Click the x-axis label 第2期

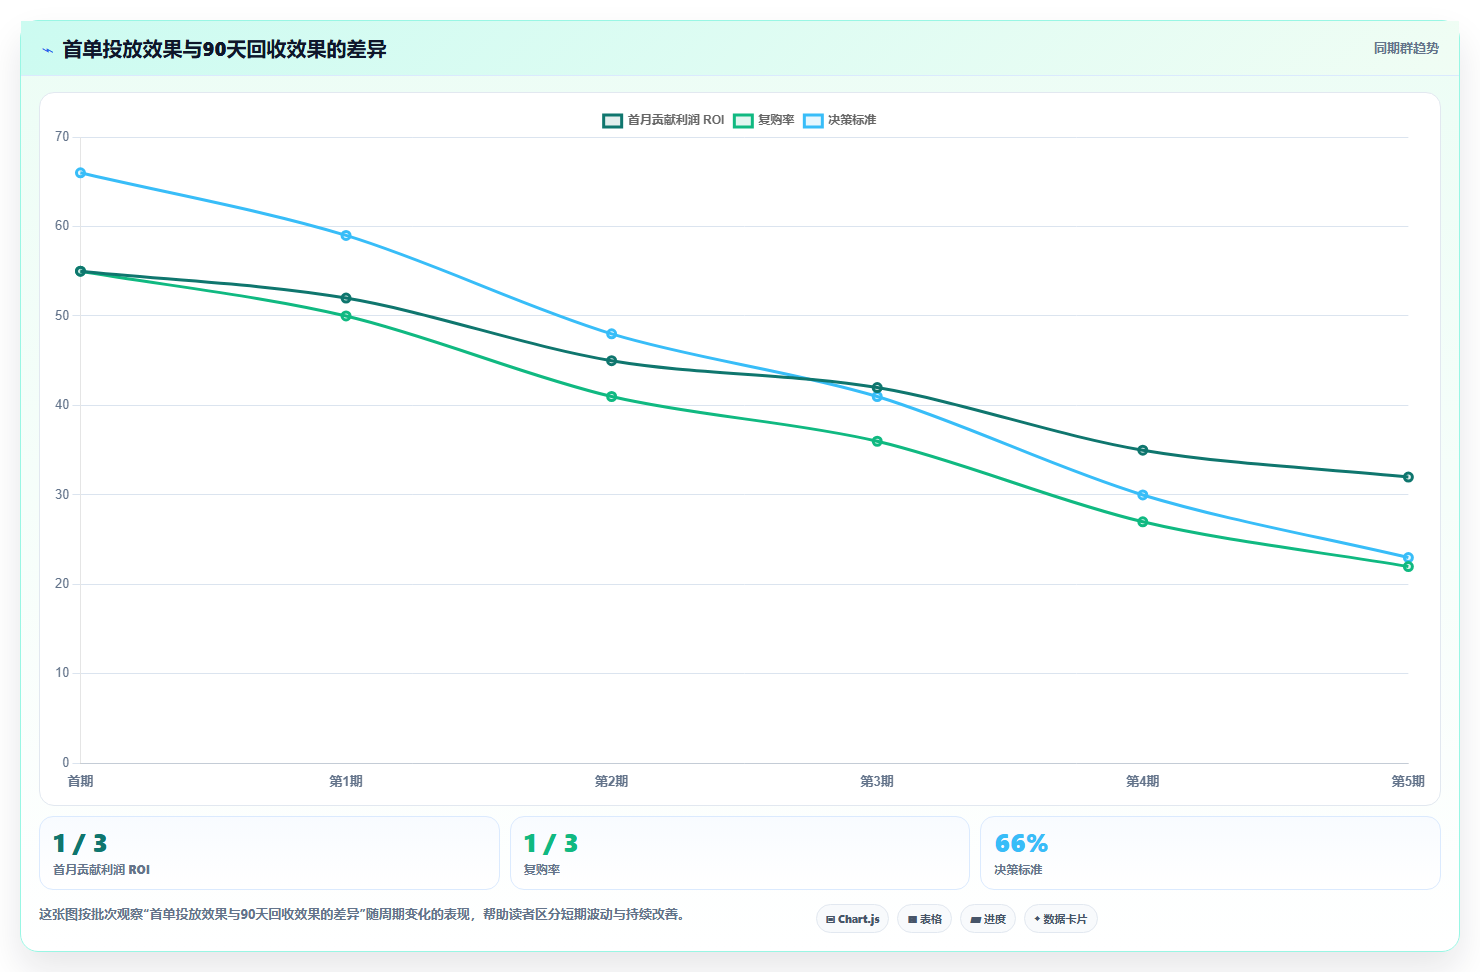tap(612, 781)
